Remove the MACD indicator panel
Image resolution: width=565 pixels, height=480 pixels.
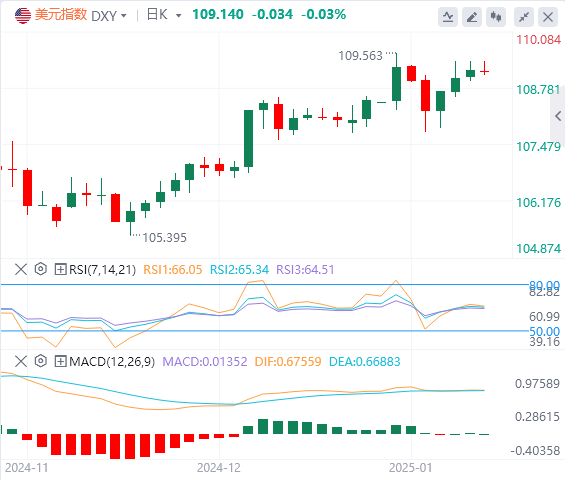pos(21,361)
